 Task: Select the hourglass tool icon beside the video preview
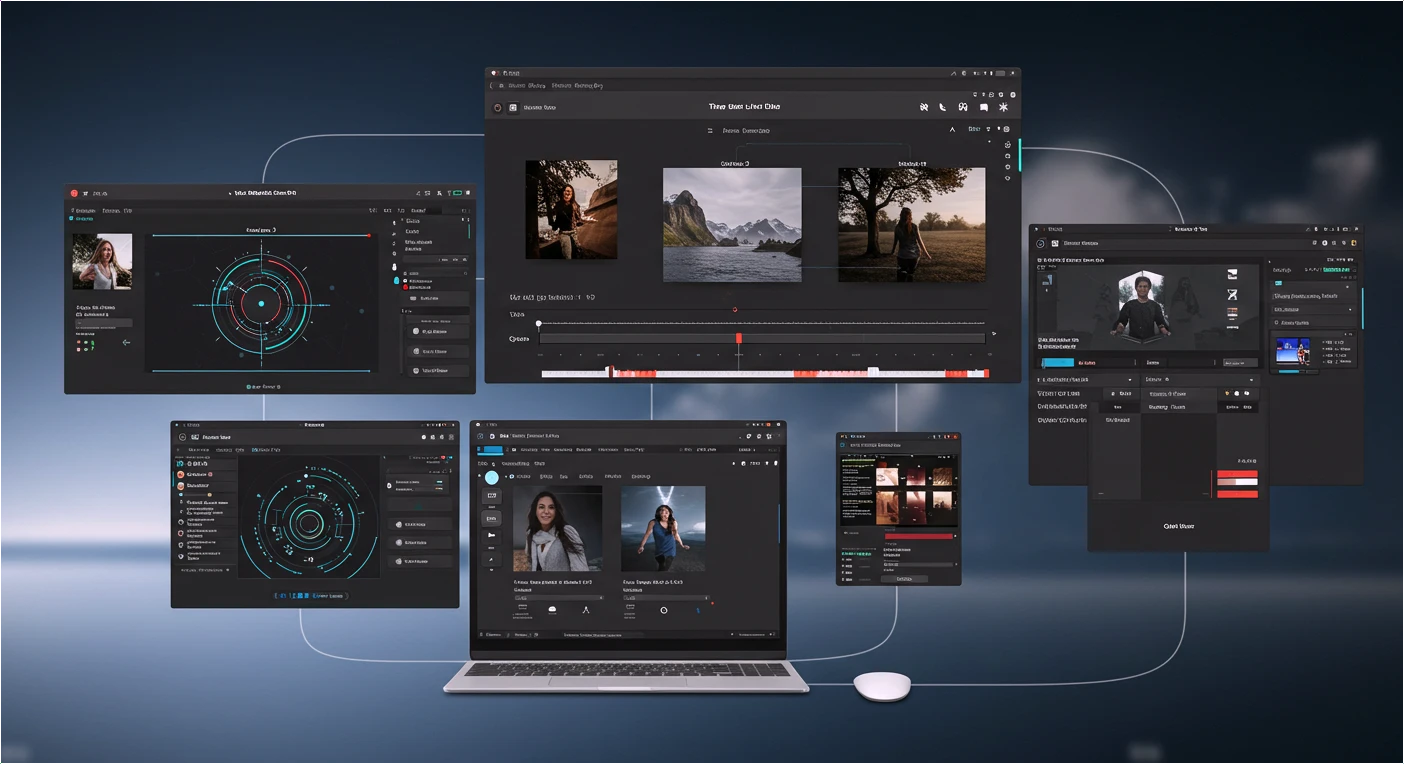coord(1233,294)
